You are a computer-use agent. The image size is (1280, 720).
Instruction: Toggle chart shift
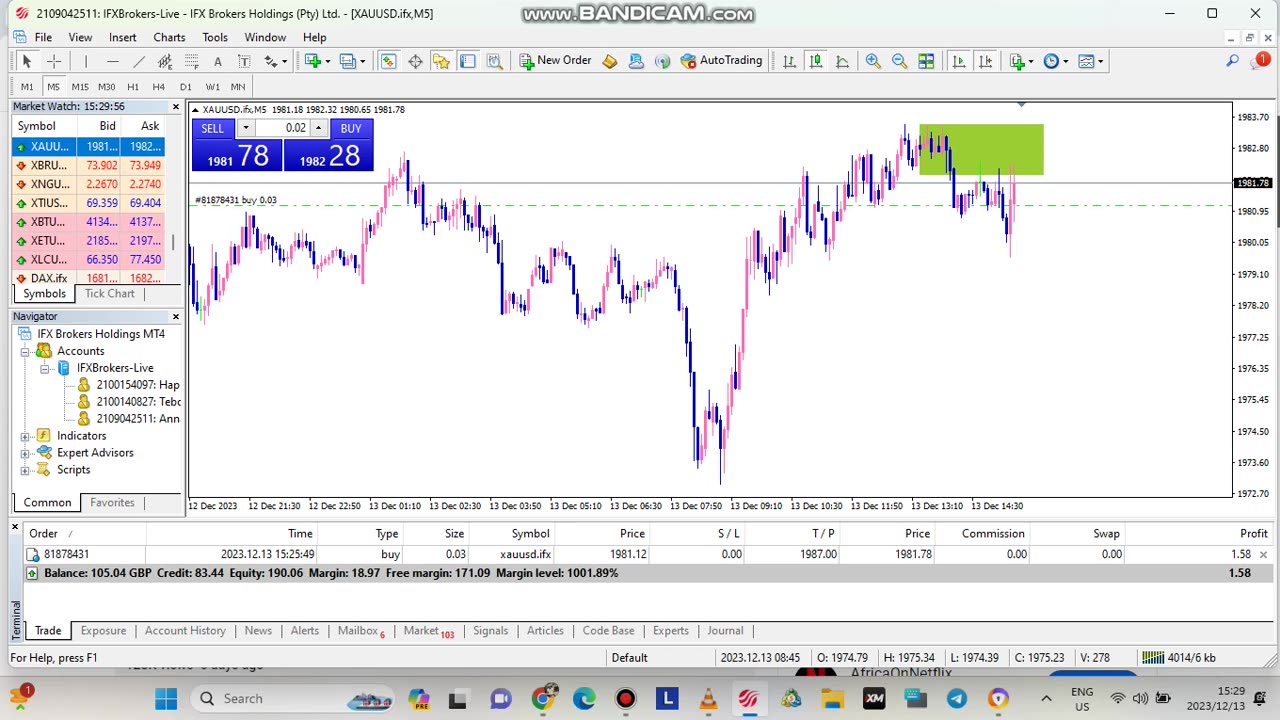985,61
